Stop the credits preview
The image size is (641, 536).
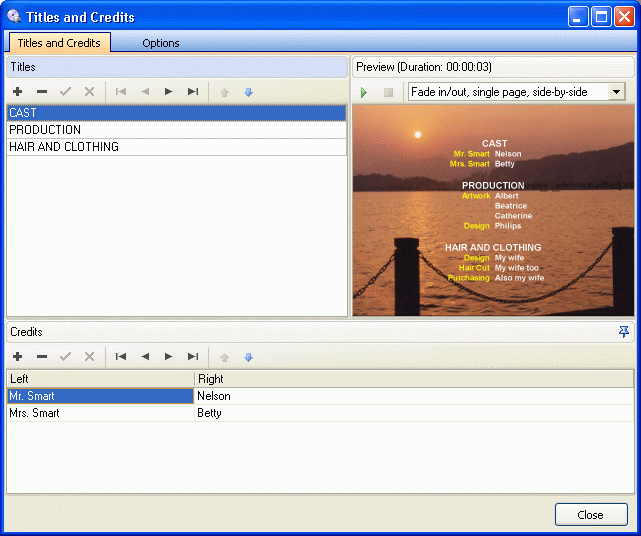coord(388,92)
